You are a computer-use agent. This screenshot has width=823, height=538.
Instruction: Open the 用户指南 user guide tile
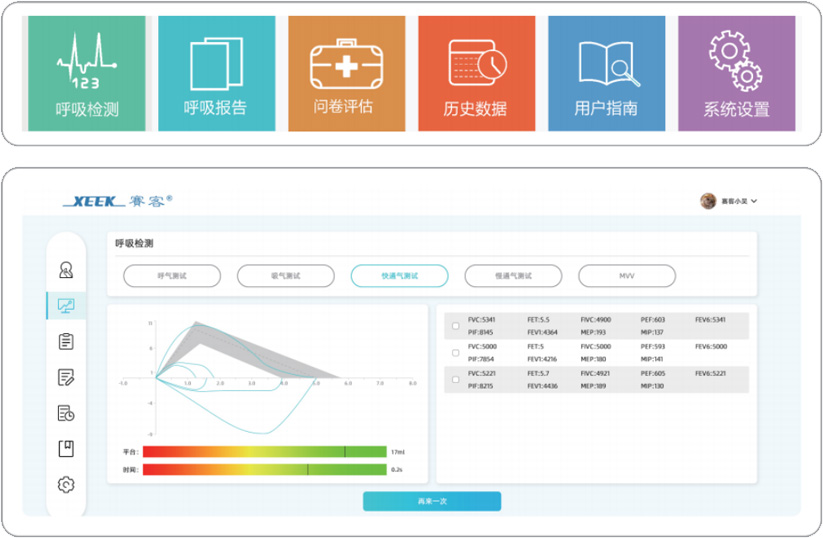(606, 73)
